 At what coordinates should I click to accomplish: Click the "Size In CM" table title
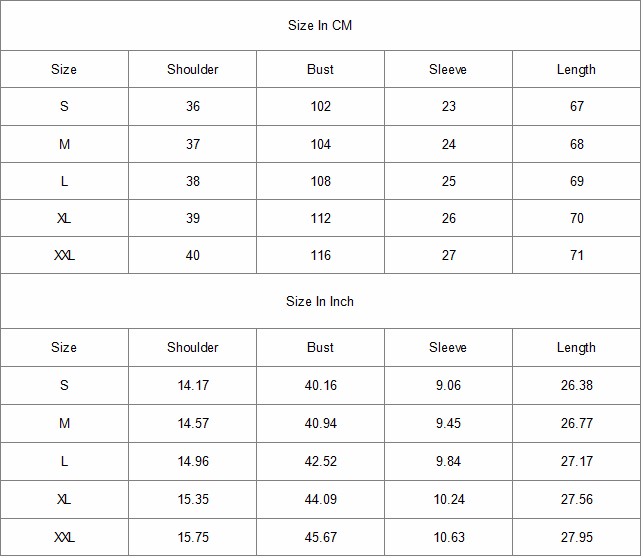[320, 26]
